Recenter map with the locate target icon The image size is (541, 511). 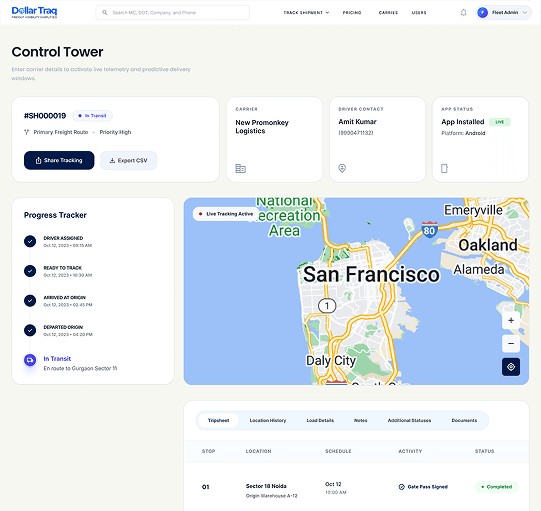coord(511,366)
